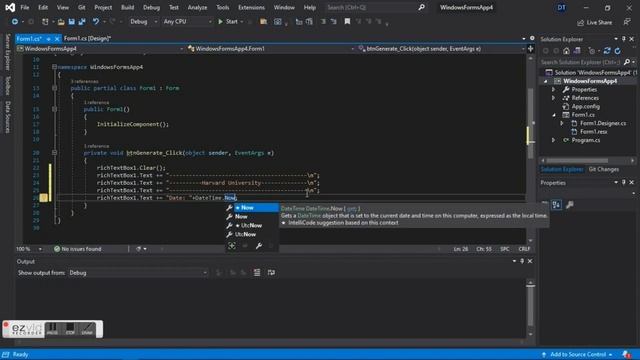Click the green Start debugging button
Image resolution: width=640 pixels, height=360 pixels.
coord(228,22)
